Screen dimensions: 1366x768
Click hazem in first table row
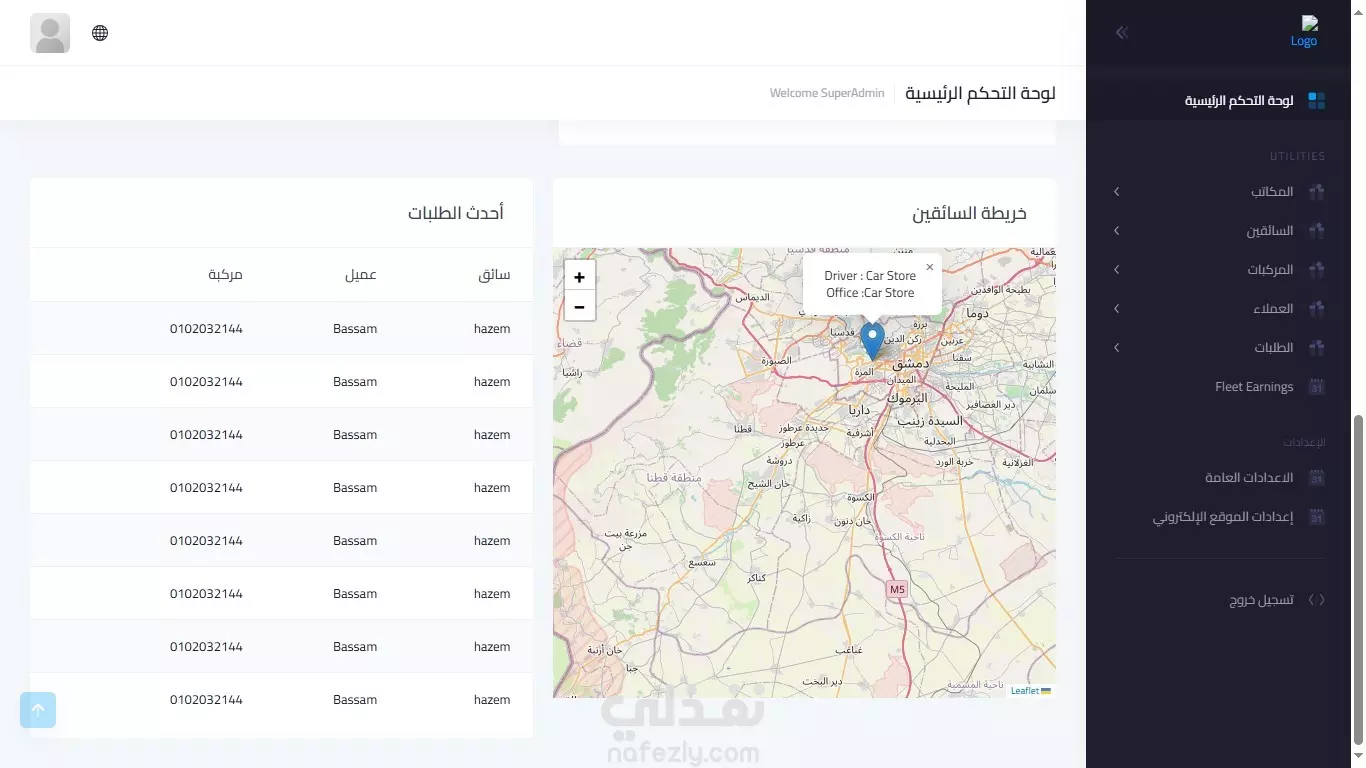pyautogui.click(x=492, y=329)
